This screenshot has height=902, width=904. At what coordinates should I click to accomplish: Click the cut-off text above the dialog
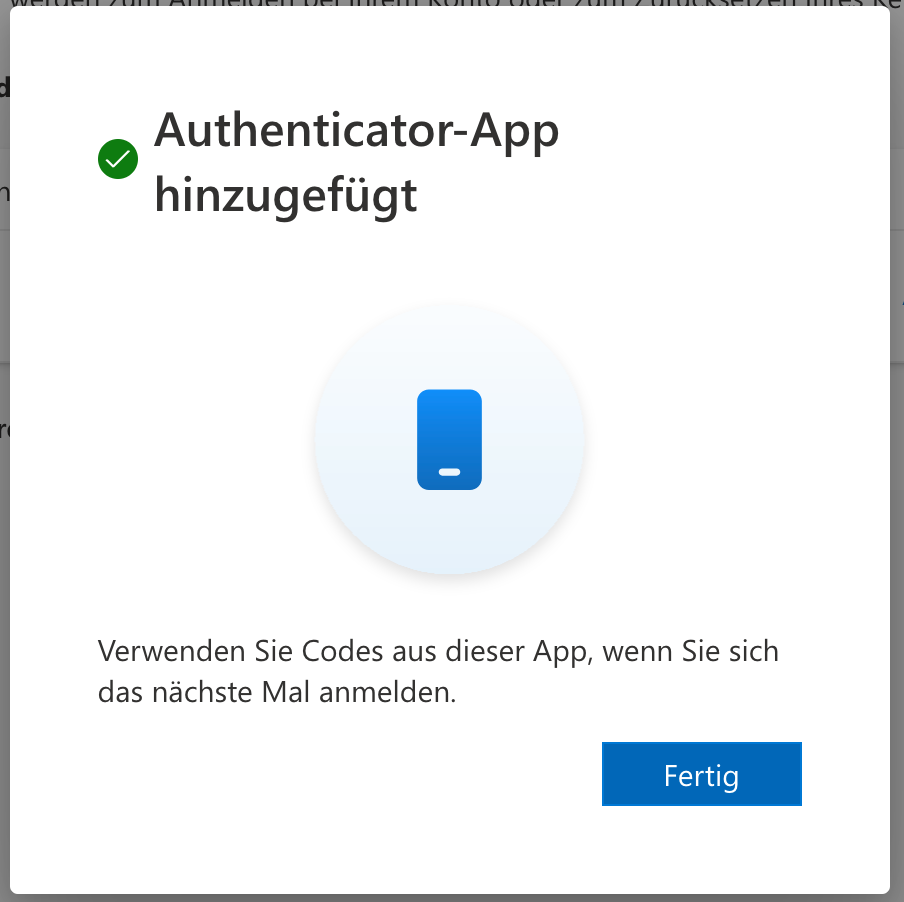click(450, 4)
